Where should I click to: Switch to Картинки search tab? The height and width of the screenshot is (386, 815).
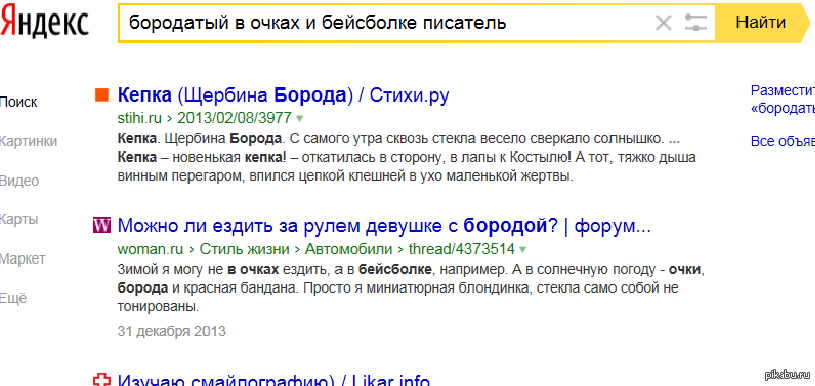29,141
